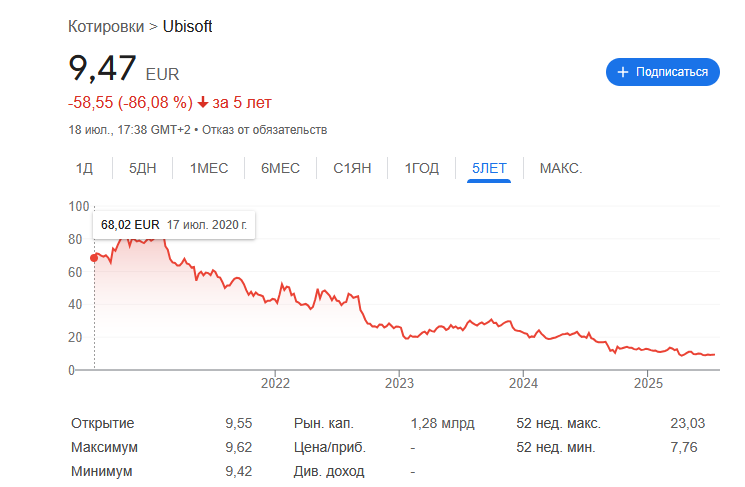Click the 2024 label on chart axis

(523, 383)
